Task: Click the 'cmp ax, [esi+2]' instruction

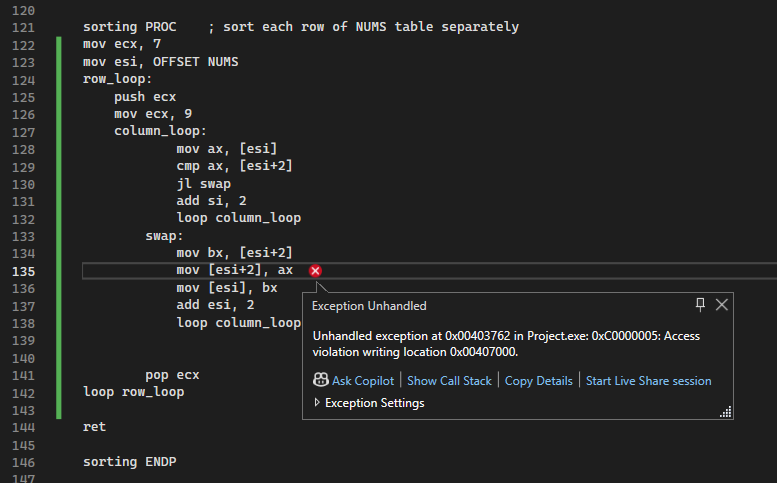Action: click(x=234, y=166)
